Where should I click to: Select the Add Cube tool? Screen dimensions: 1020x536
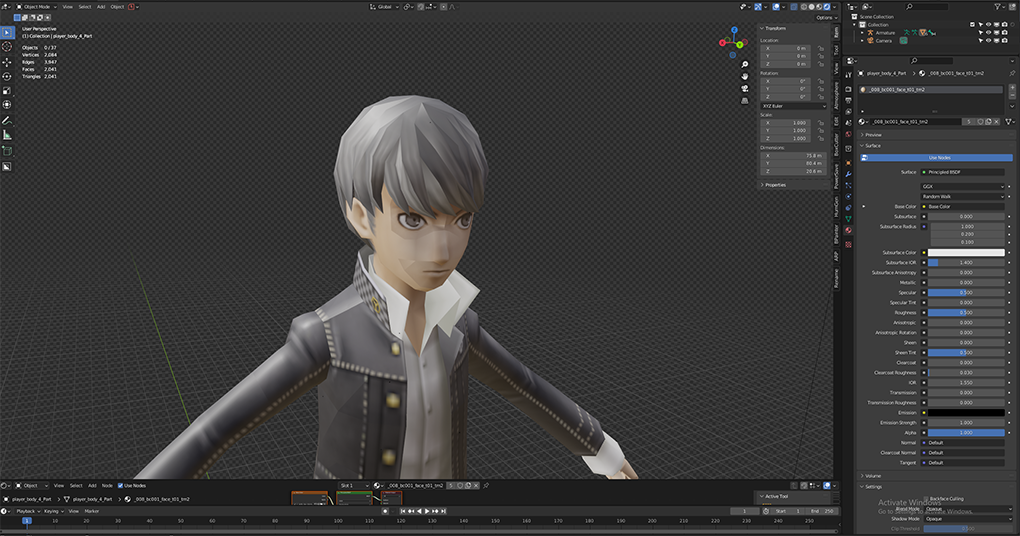[x=7, y=151]
